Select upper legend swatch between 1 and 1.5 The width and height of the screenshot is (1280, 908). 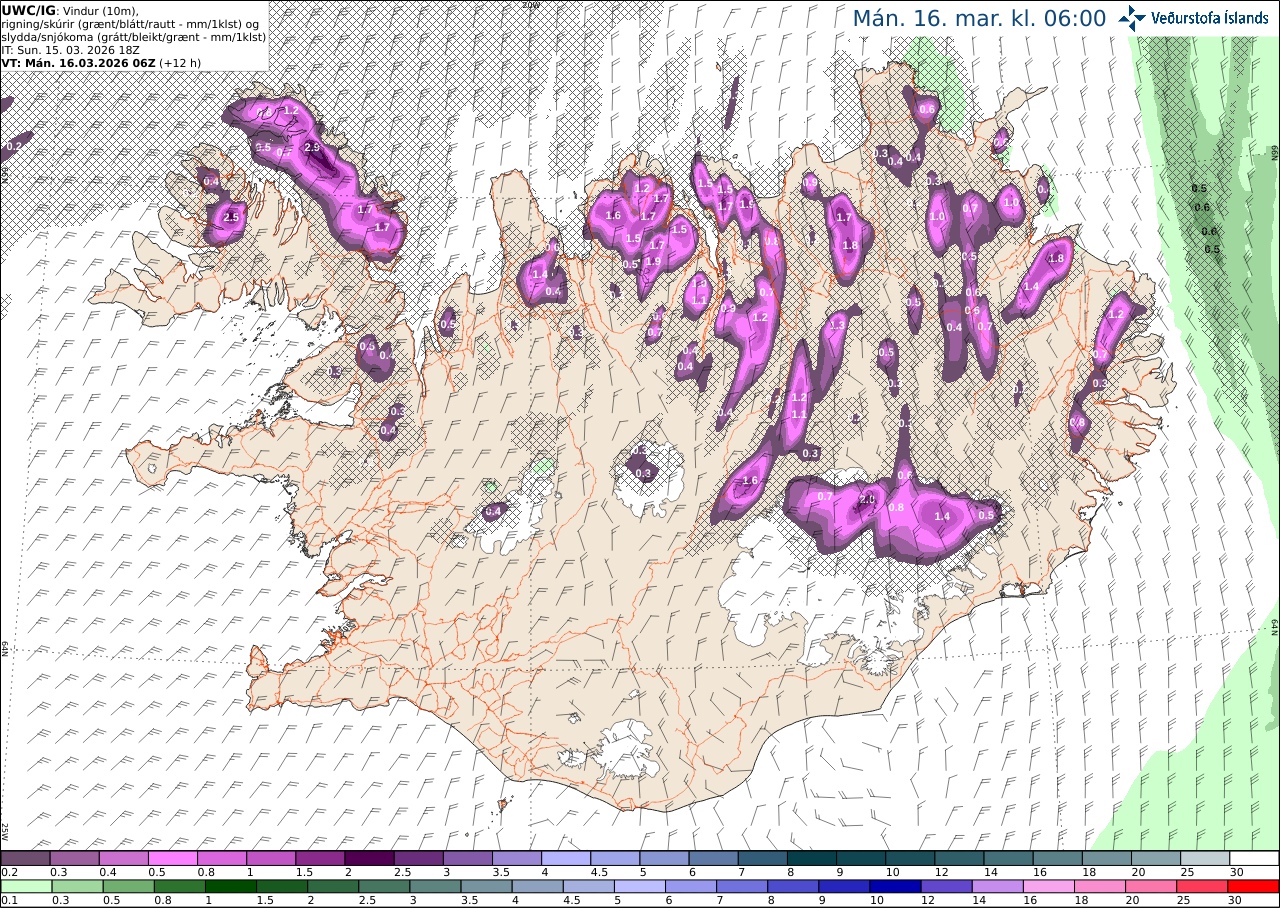271,858
